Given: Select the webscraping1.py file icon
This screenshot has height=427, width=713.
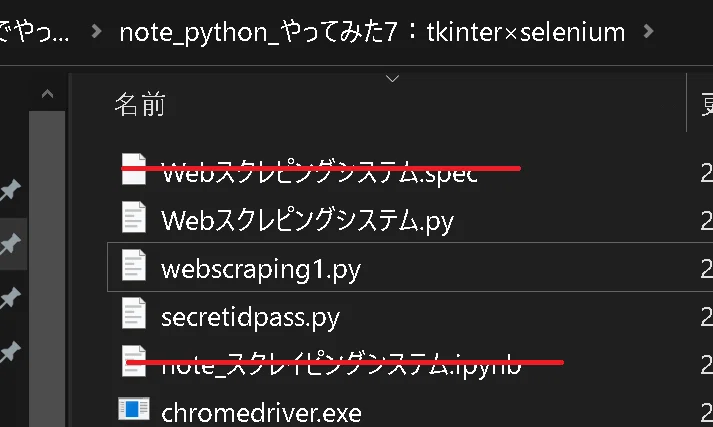Looking at the screenshot, I should pyautogui.click(x=134, y=265).
